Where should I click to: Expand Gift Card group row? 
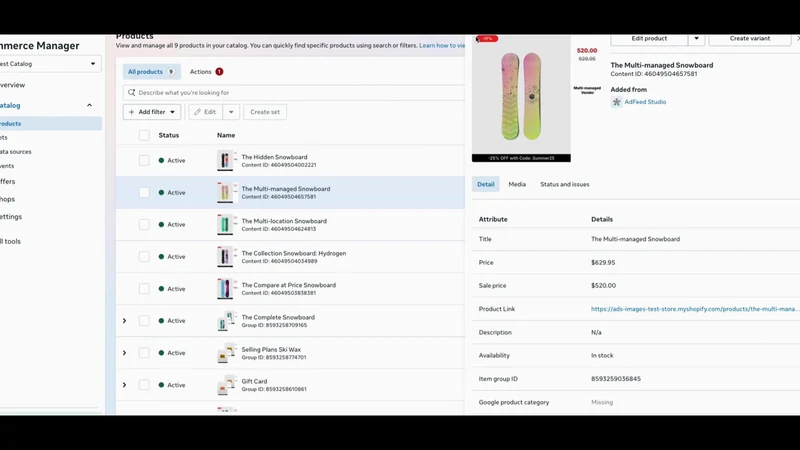pyautogui.click(x=124, y=385)
